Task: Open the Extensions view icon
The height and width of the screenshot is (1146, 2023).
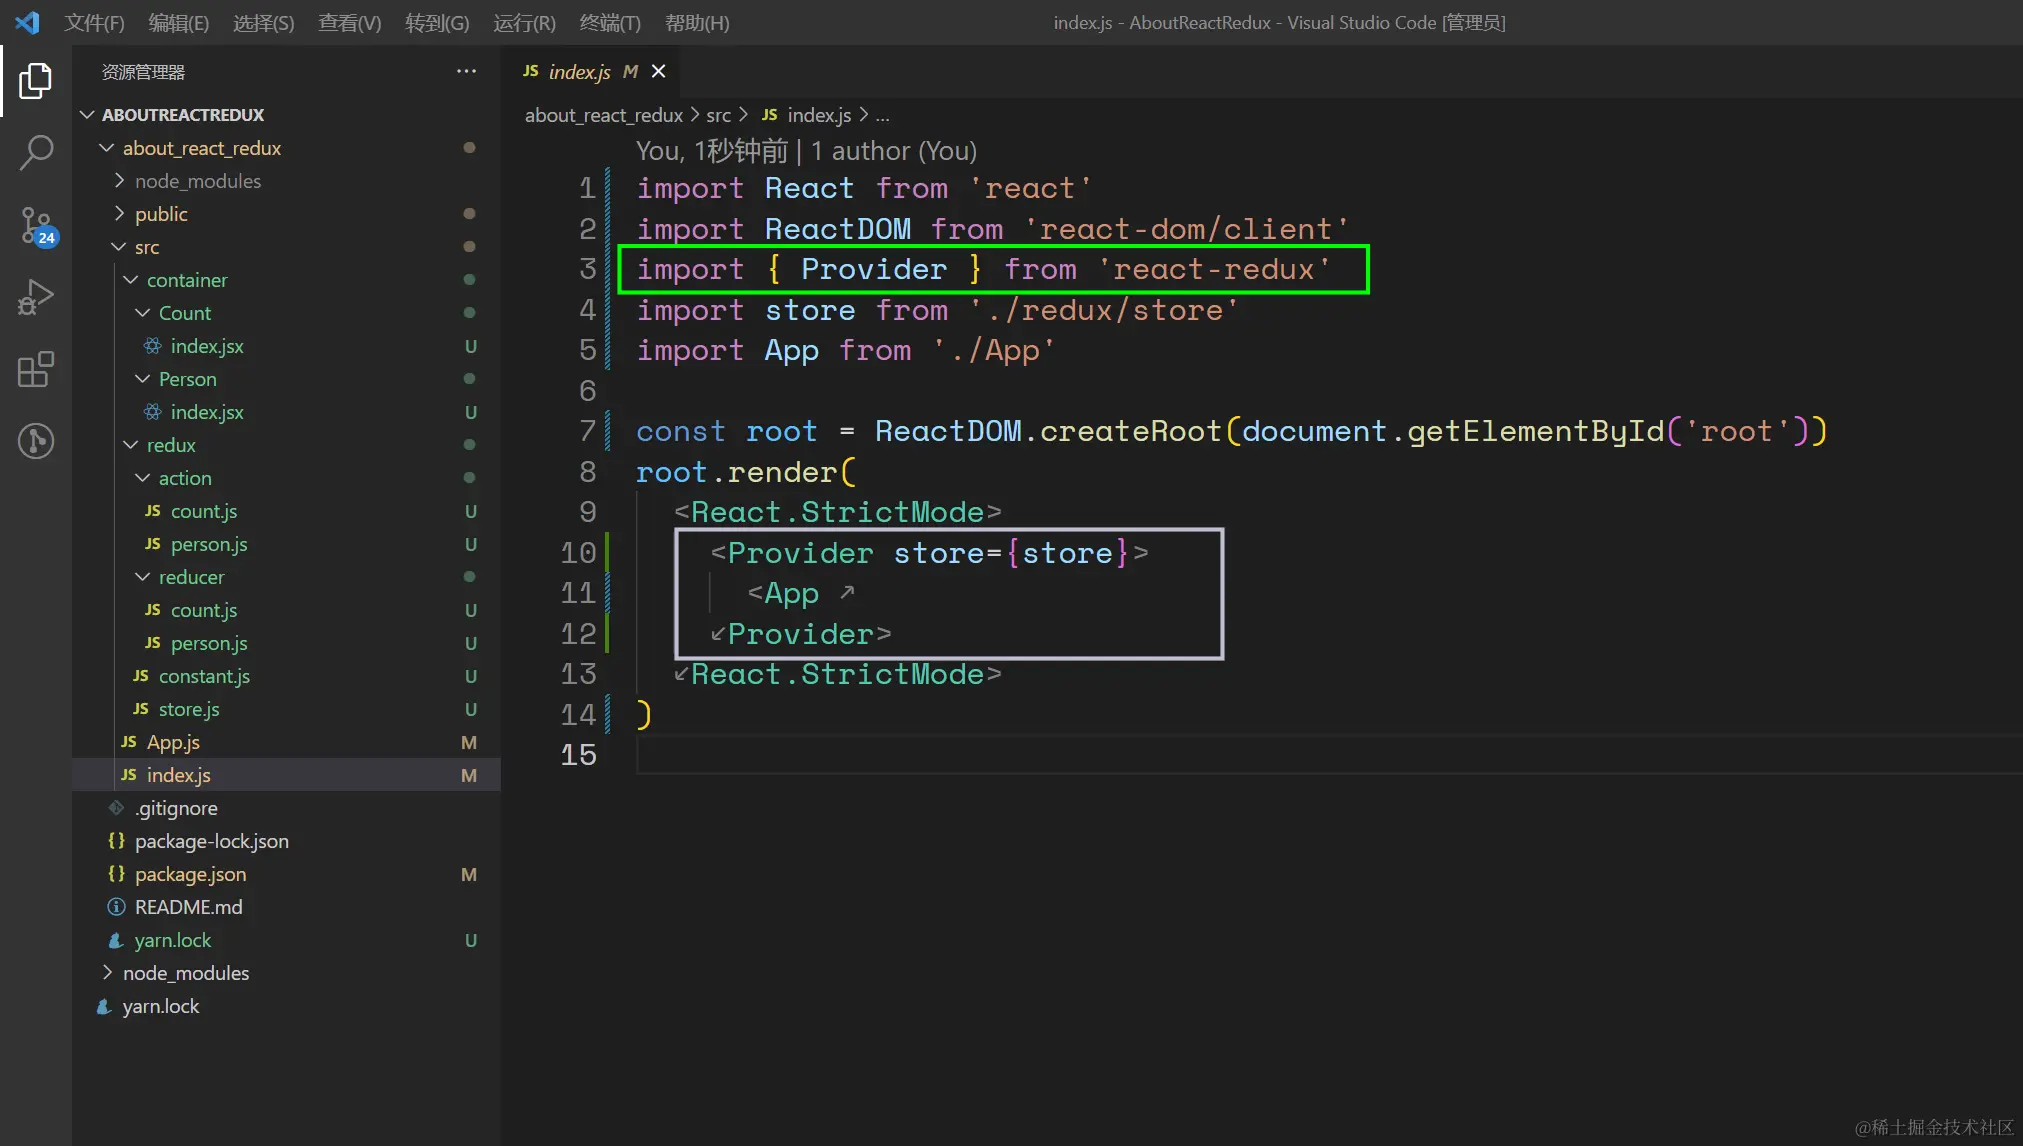Action: click(x=35, y=369)
